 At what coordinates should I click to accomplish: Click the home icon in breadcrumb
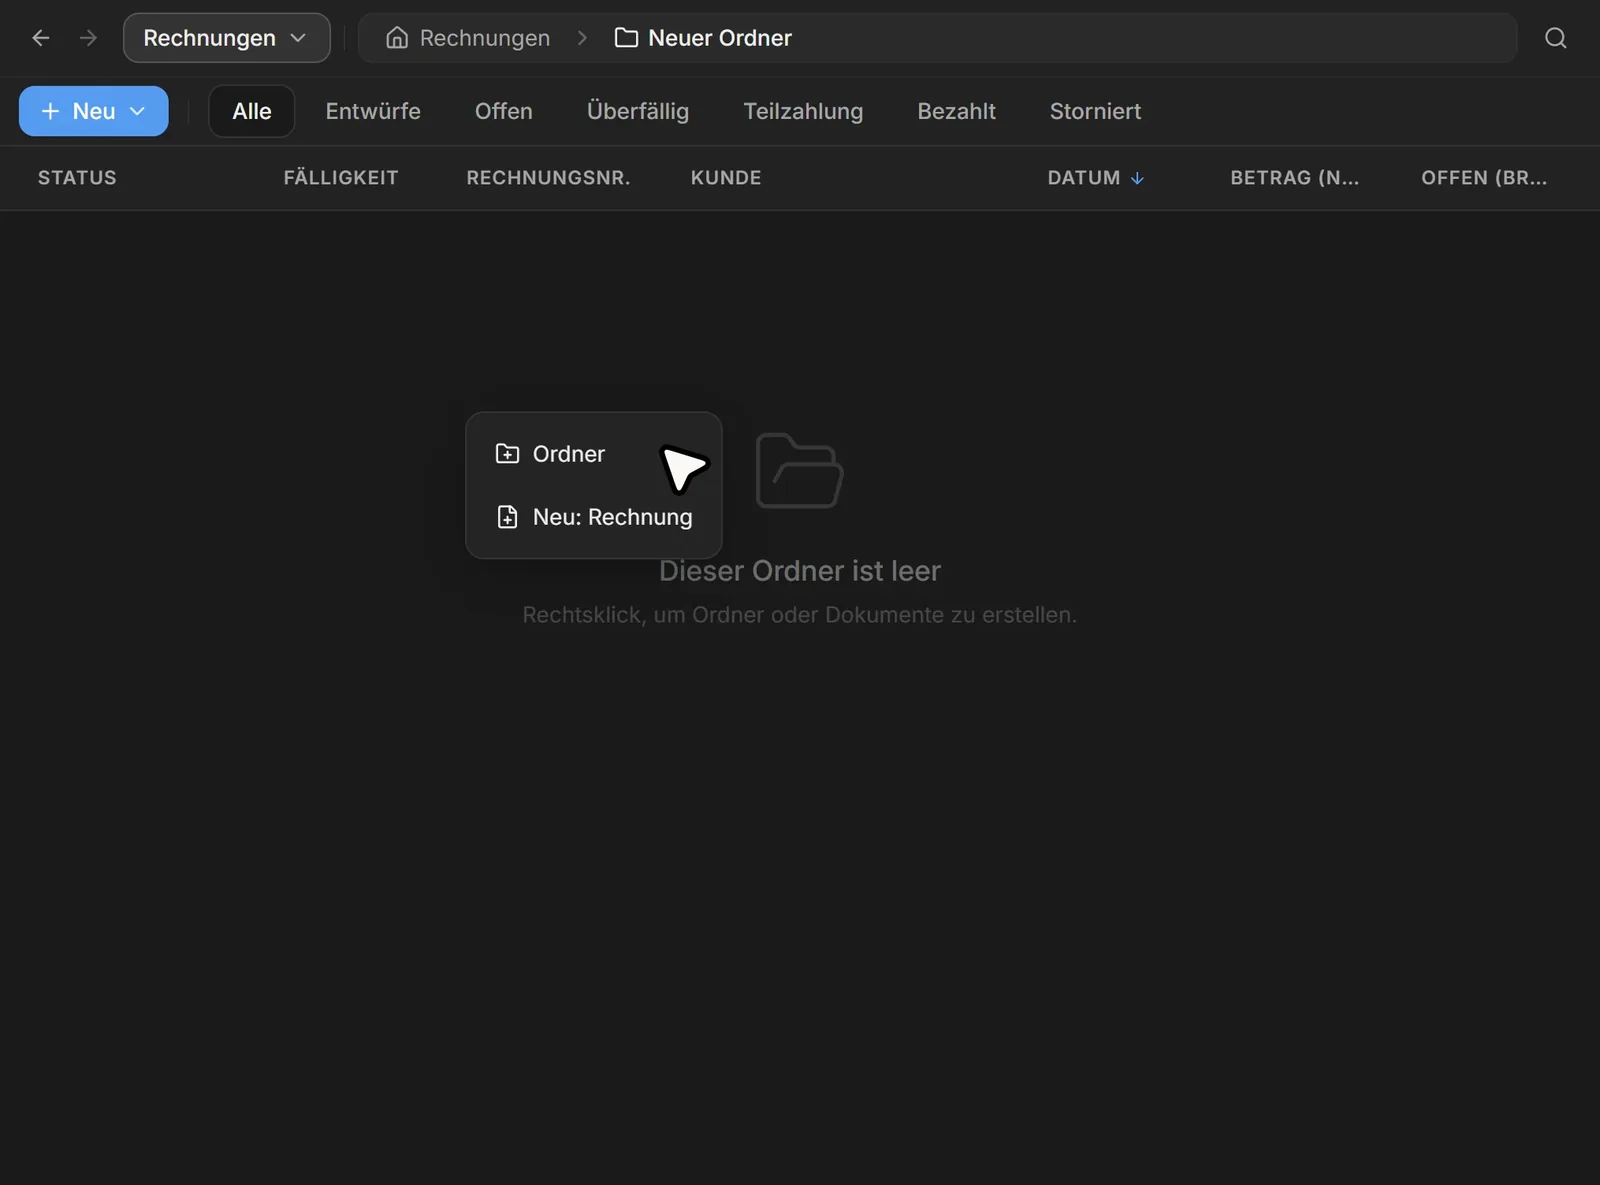pos(397,38)
